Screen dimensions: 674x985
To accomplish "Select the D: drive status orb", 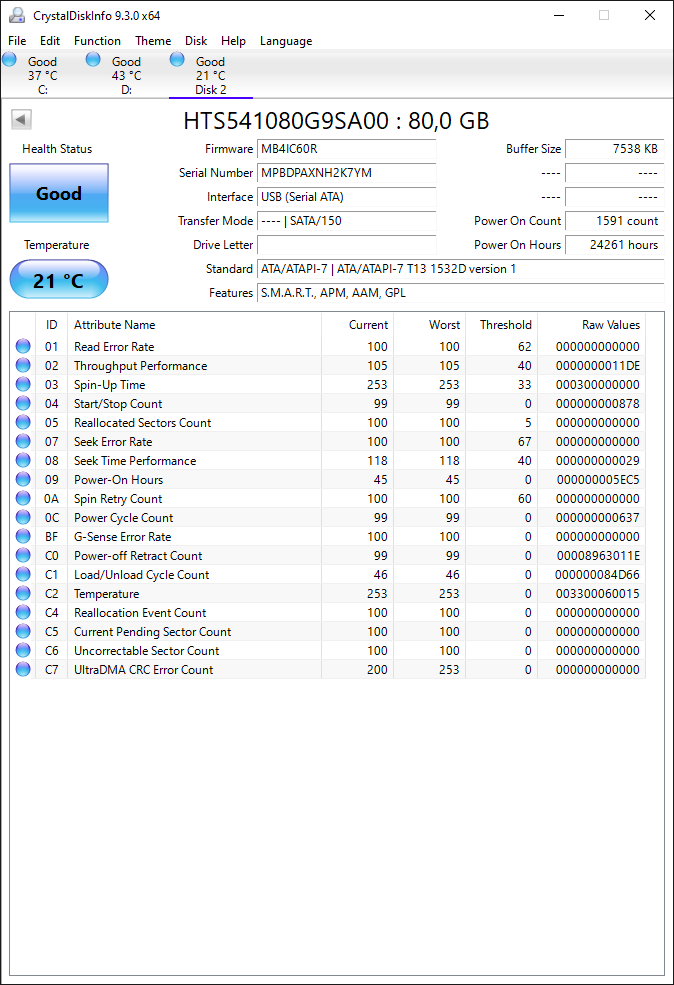I will (93, 60).
